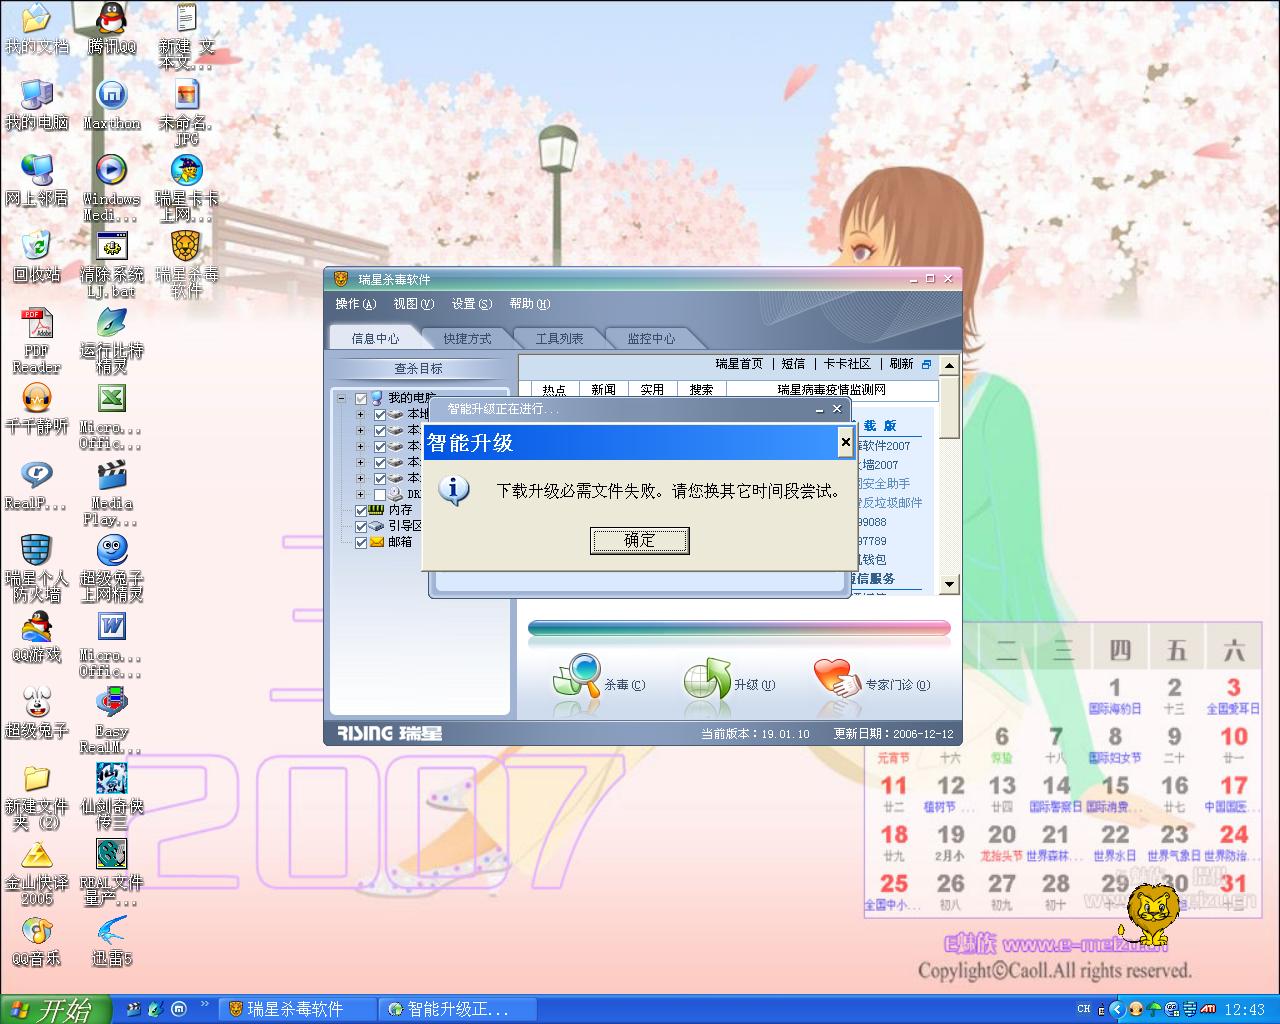Open 我的文档 desktop icon
This screenshot has width=1280, height=1024.
pos(37,30)
